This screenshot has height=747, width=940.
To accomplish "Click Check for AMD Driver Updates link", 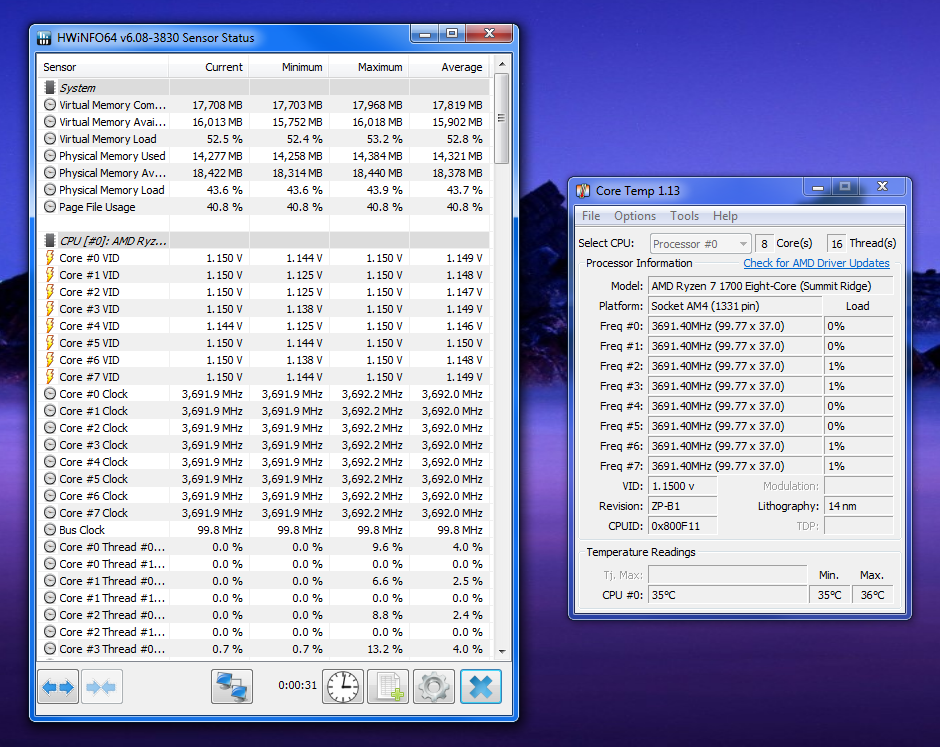I will click(x=816, y=263).
